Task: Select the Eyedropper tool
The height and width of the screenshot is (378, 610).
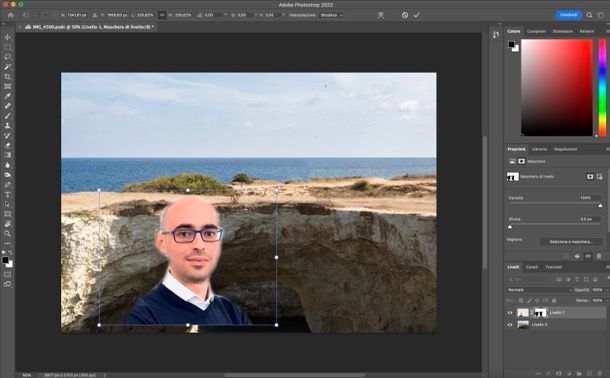Action: click(x=7, y=96)
